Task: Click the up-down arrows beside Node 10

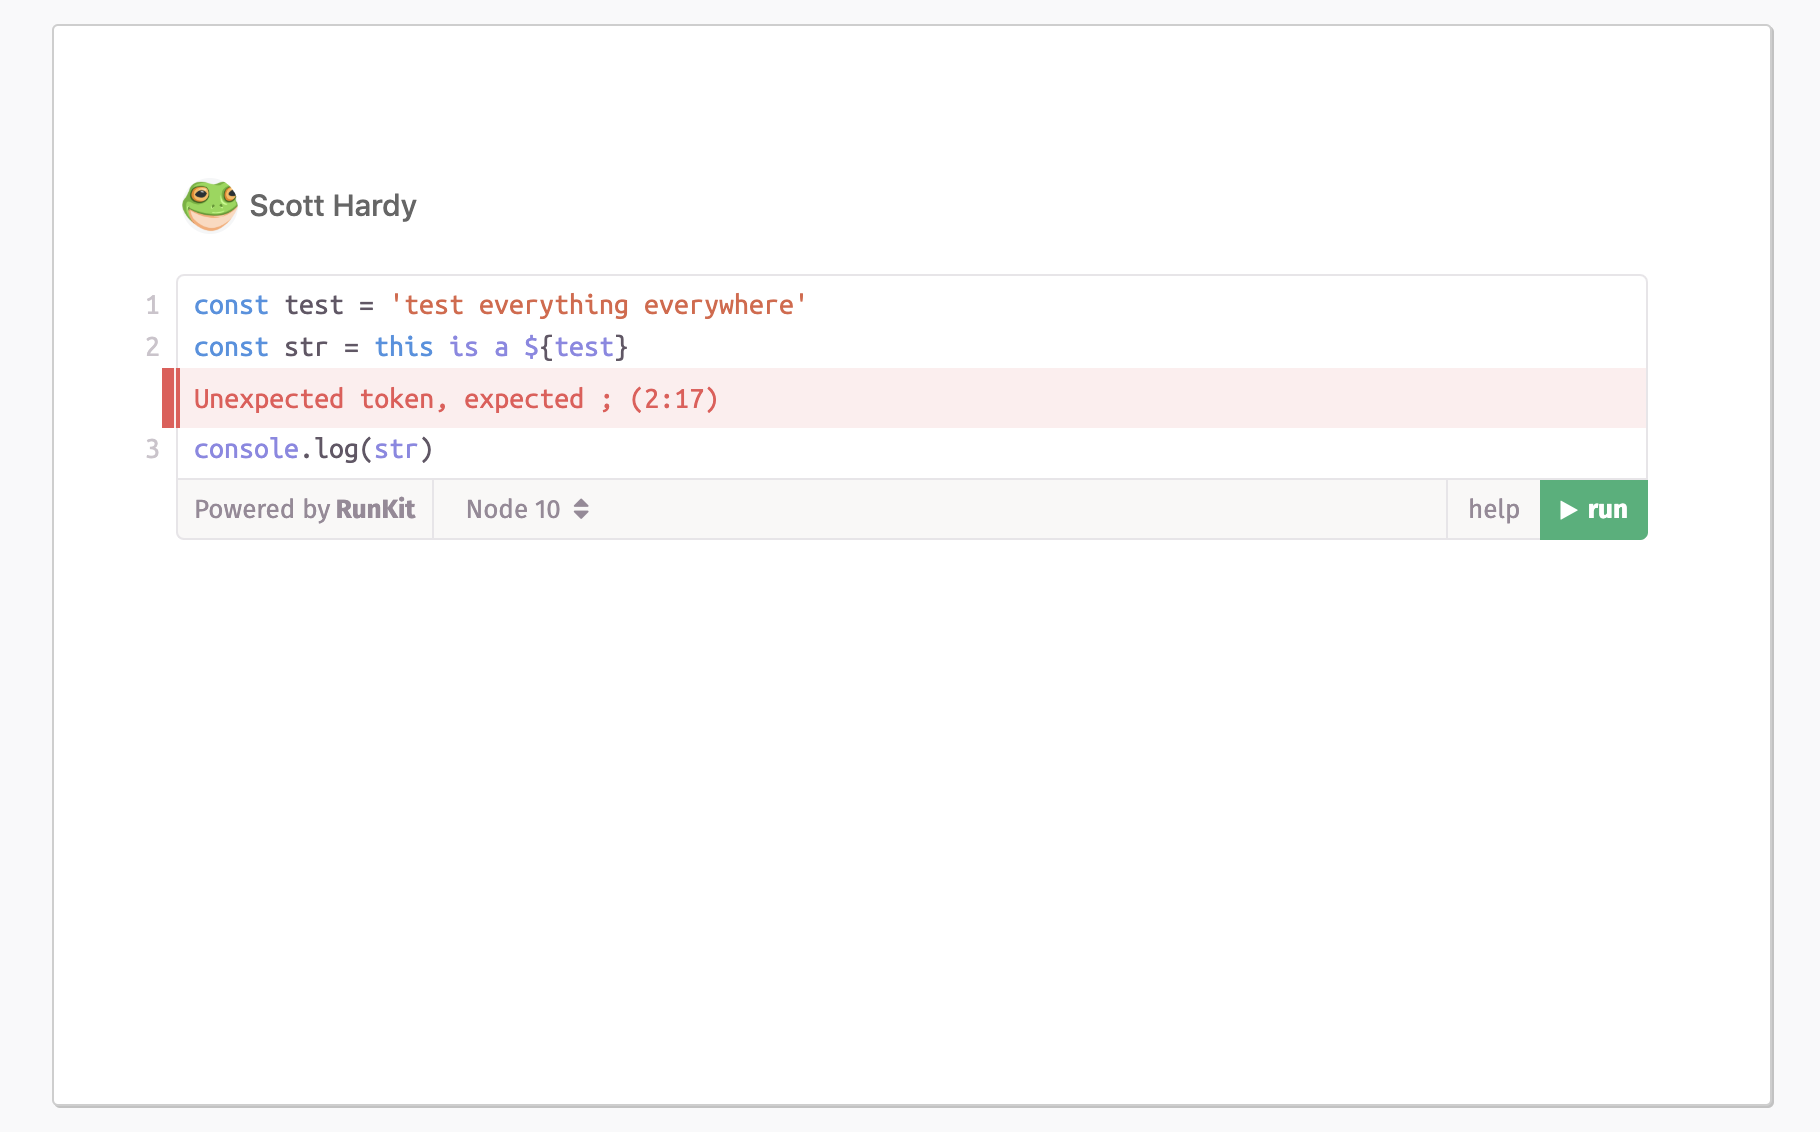Action: (x=581, y=509)
